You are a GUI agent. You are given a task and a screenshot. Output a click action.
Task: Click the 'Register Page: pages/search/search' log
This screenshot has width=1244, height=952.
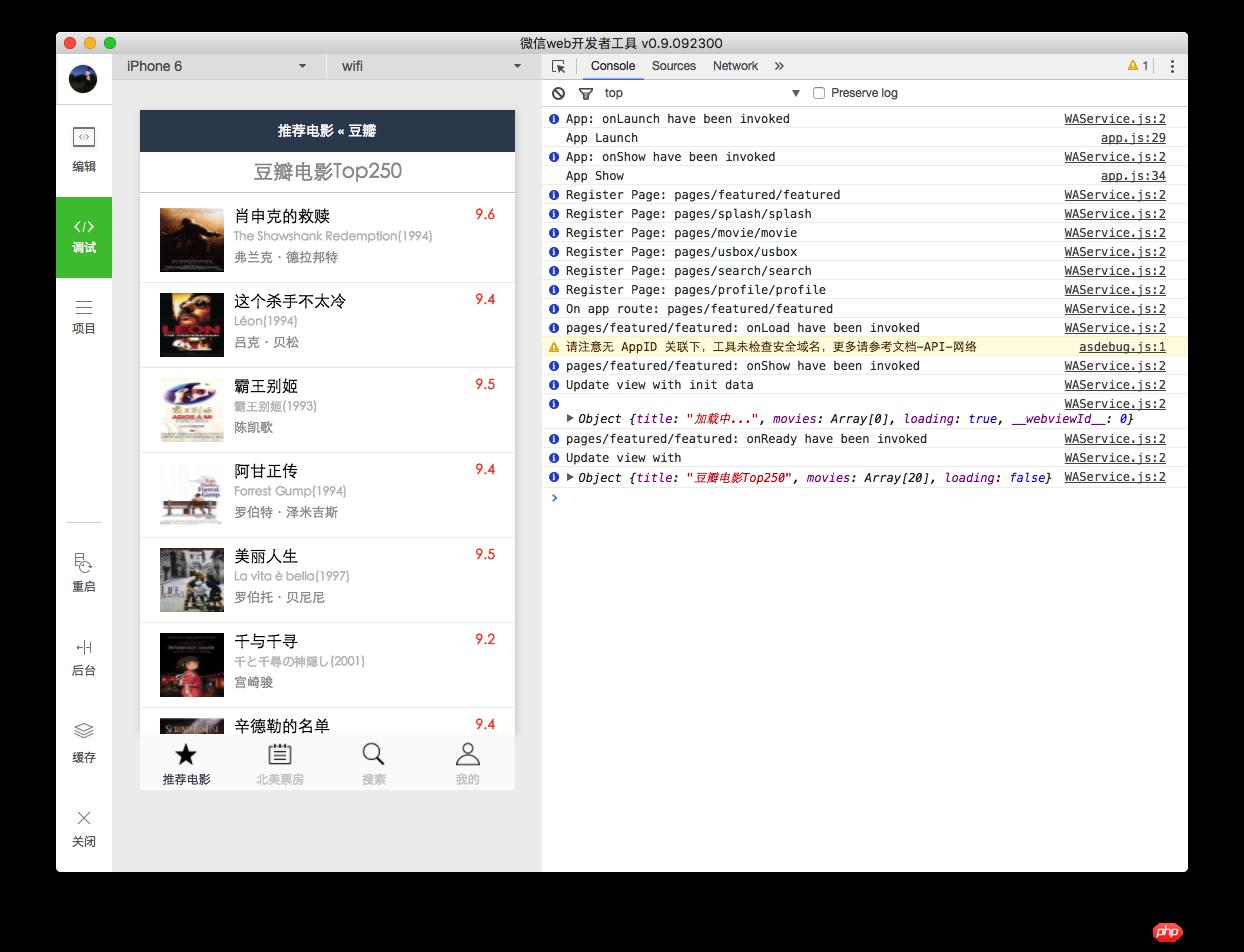pyautogui.click(x=689, y=271)
